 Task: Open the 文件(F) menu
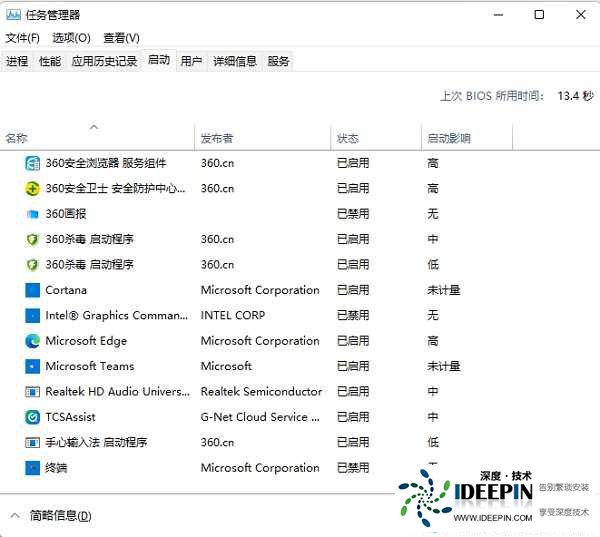click(23, 38)
